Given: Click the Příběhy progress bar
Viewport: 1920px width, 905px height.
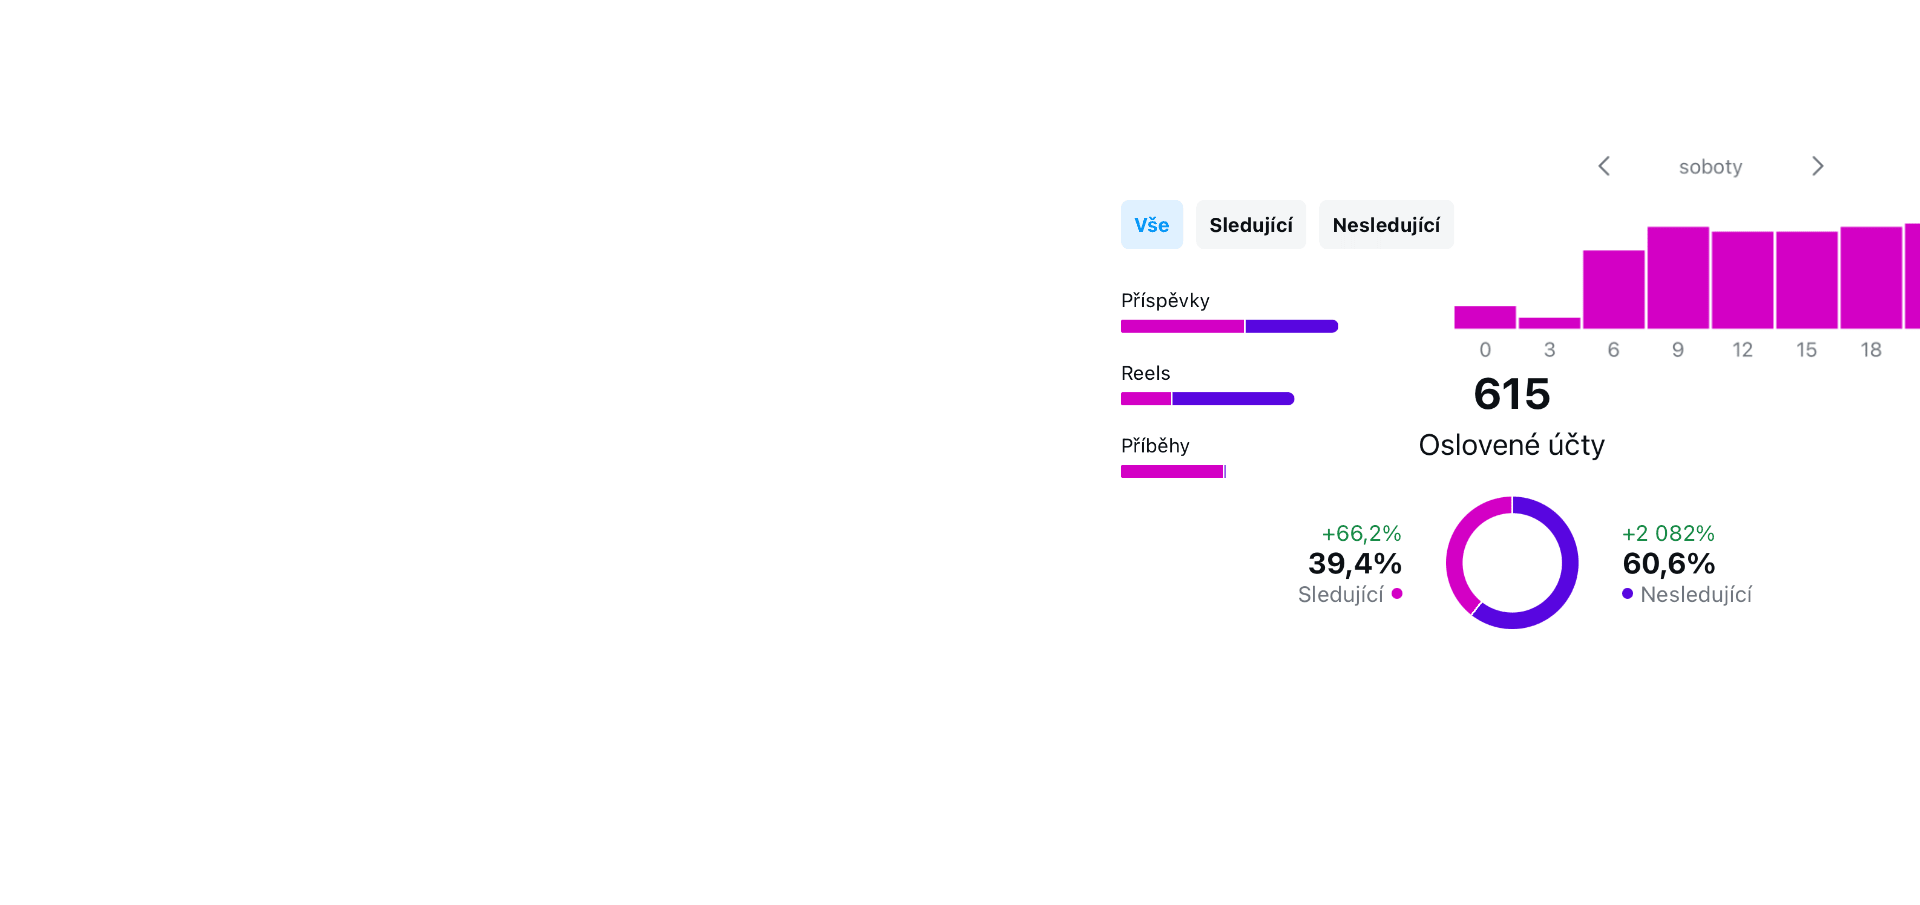Looking at the screenshot, I should click(x=1173, y=472).
